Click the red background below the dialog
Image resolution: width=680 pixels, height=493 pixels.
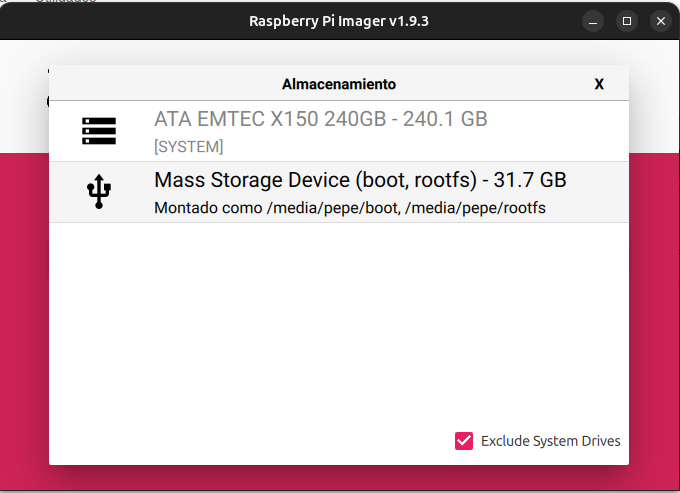(x=339, y=479)
